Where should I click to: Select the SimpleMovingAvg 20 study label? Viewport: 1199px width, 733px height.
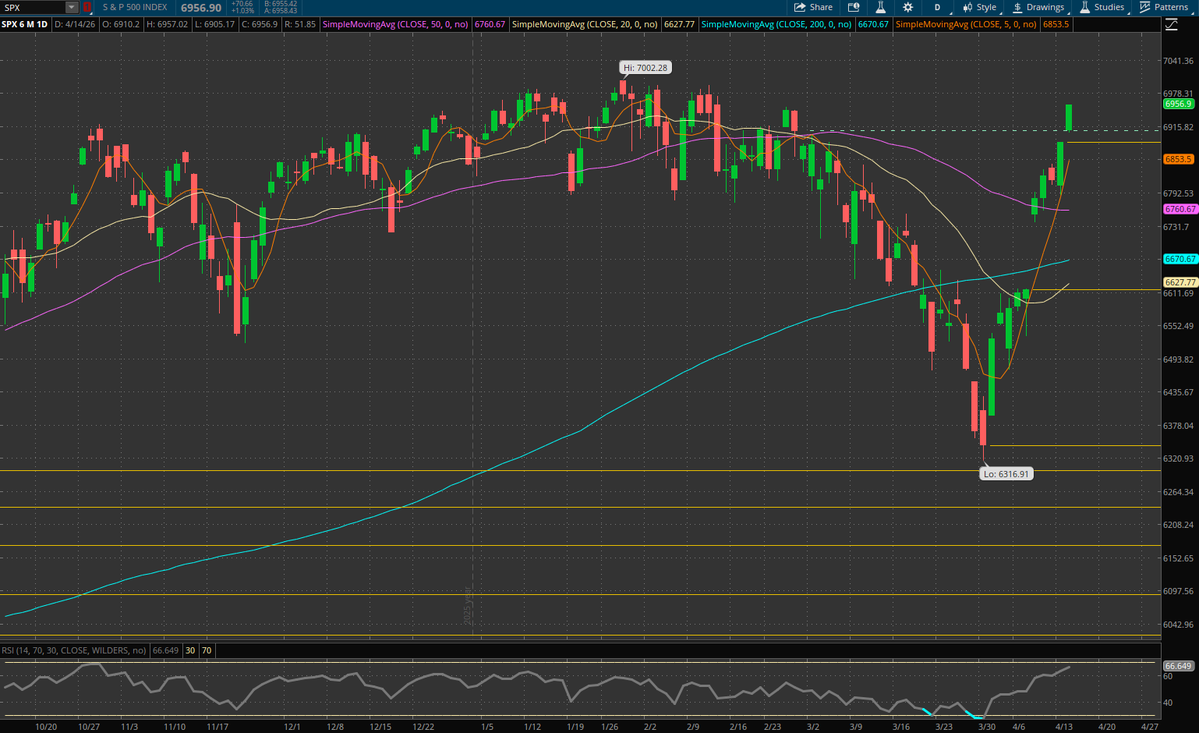tap(584, 24)
